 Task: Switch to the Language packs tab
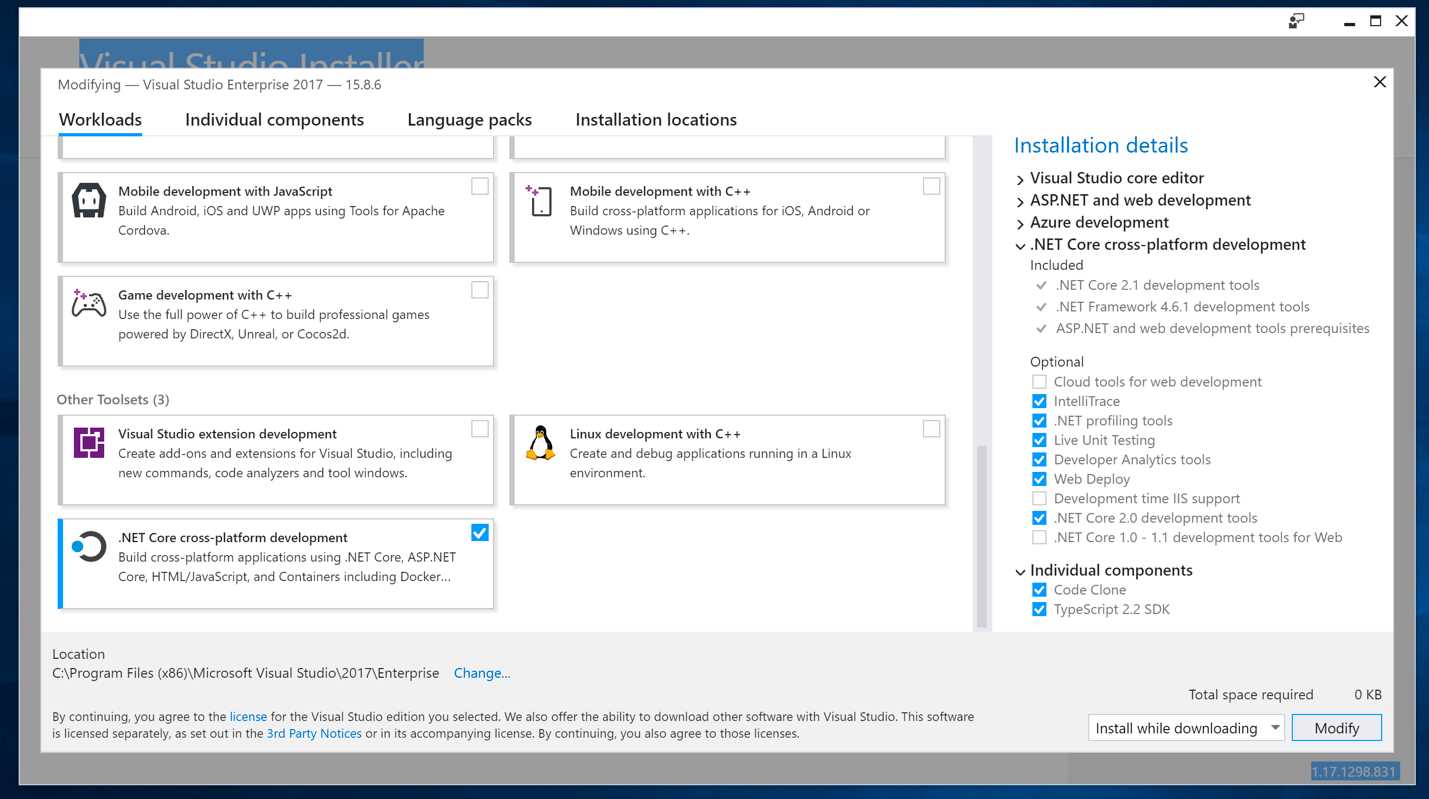468,119
